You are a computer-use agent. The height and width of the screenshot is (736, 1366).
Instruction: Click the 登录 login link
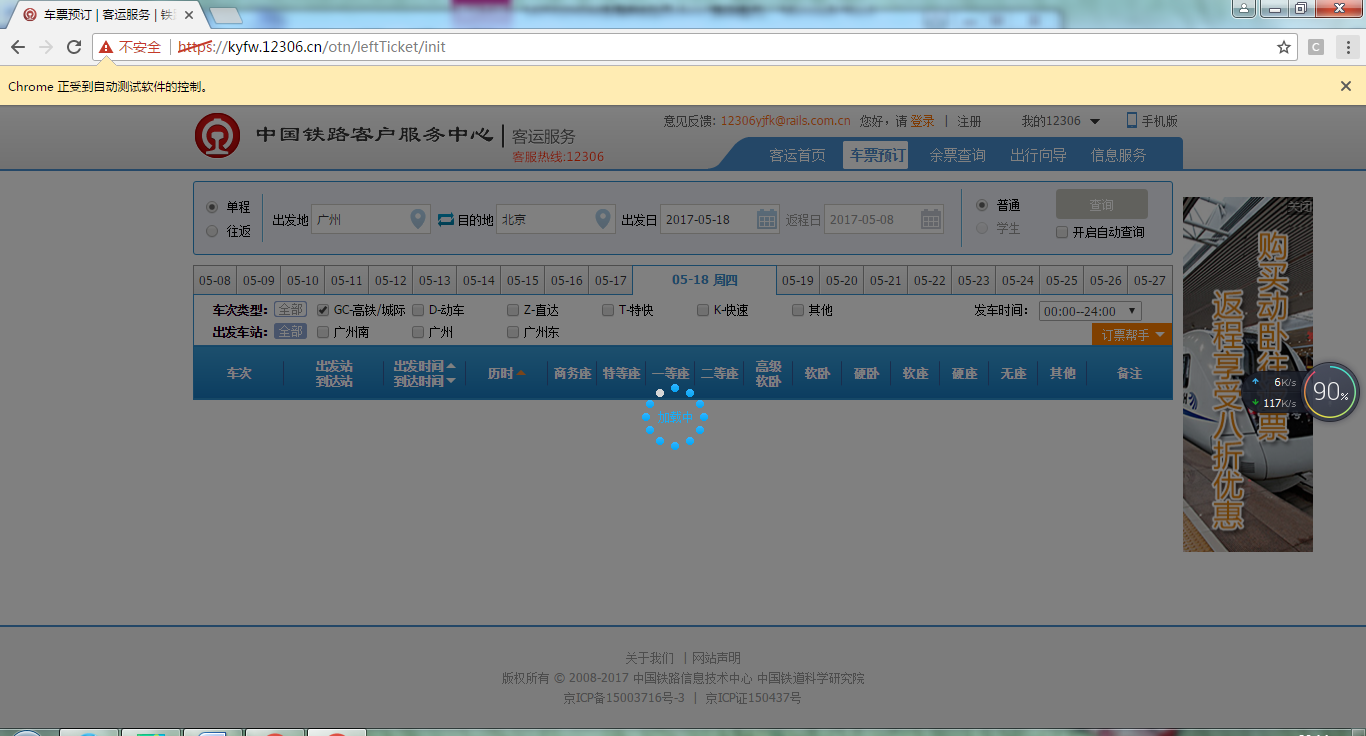[x=922, y=121]
